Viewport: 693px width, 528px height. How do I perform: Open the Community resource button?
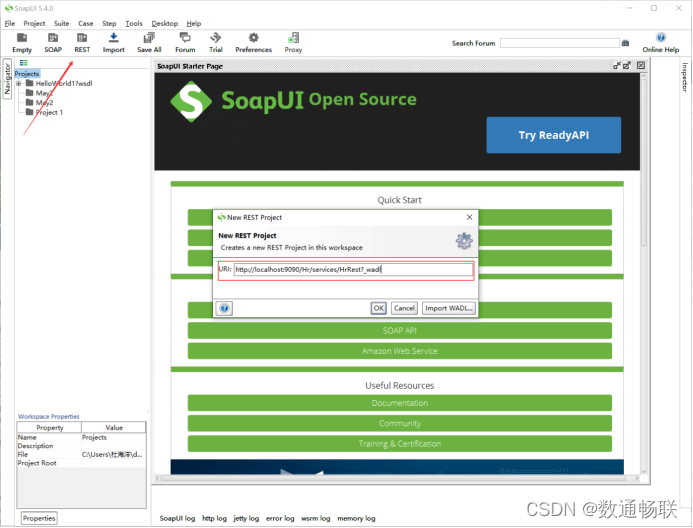click(400, 423)
